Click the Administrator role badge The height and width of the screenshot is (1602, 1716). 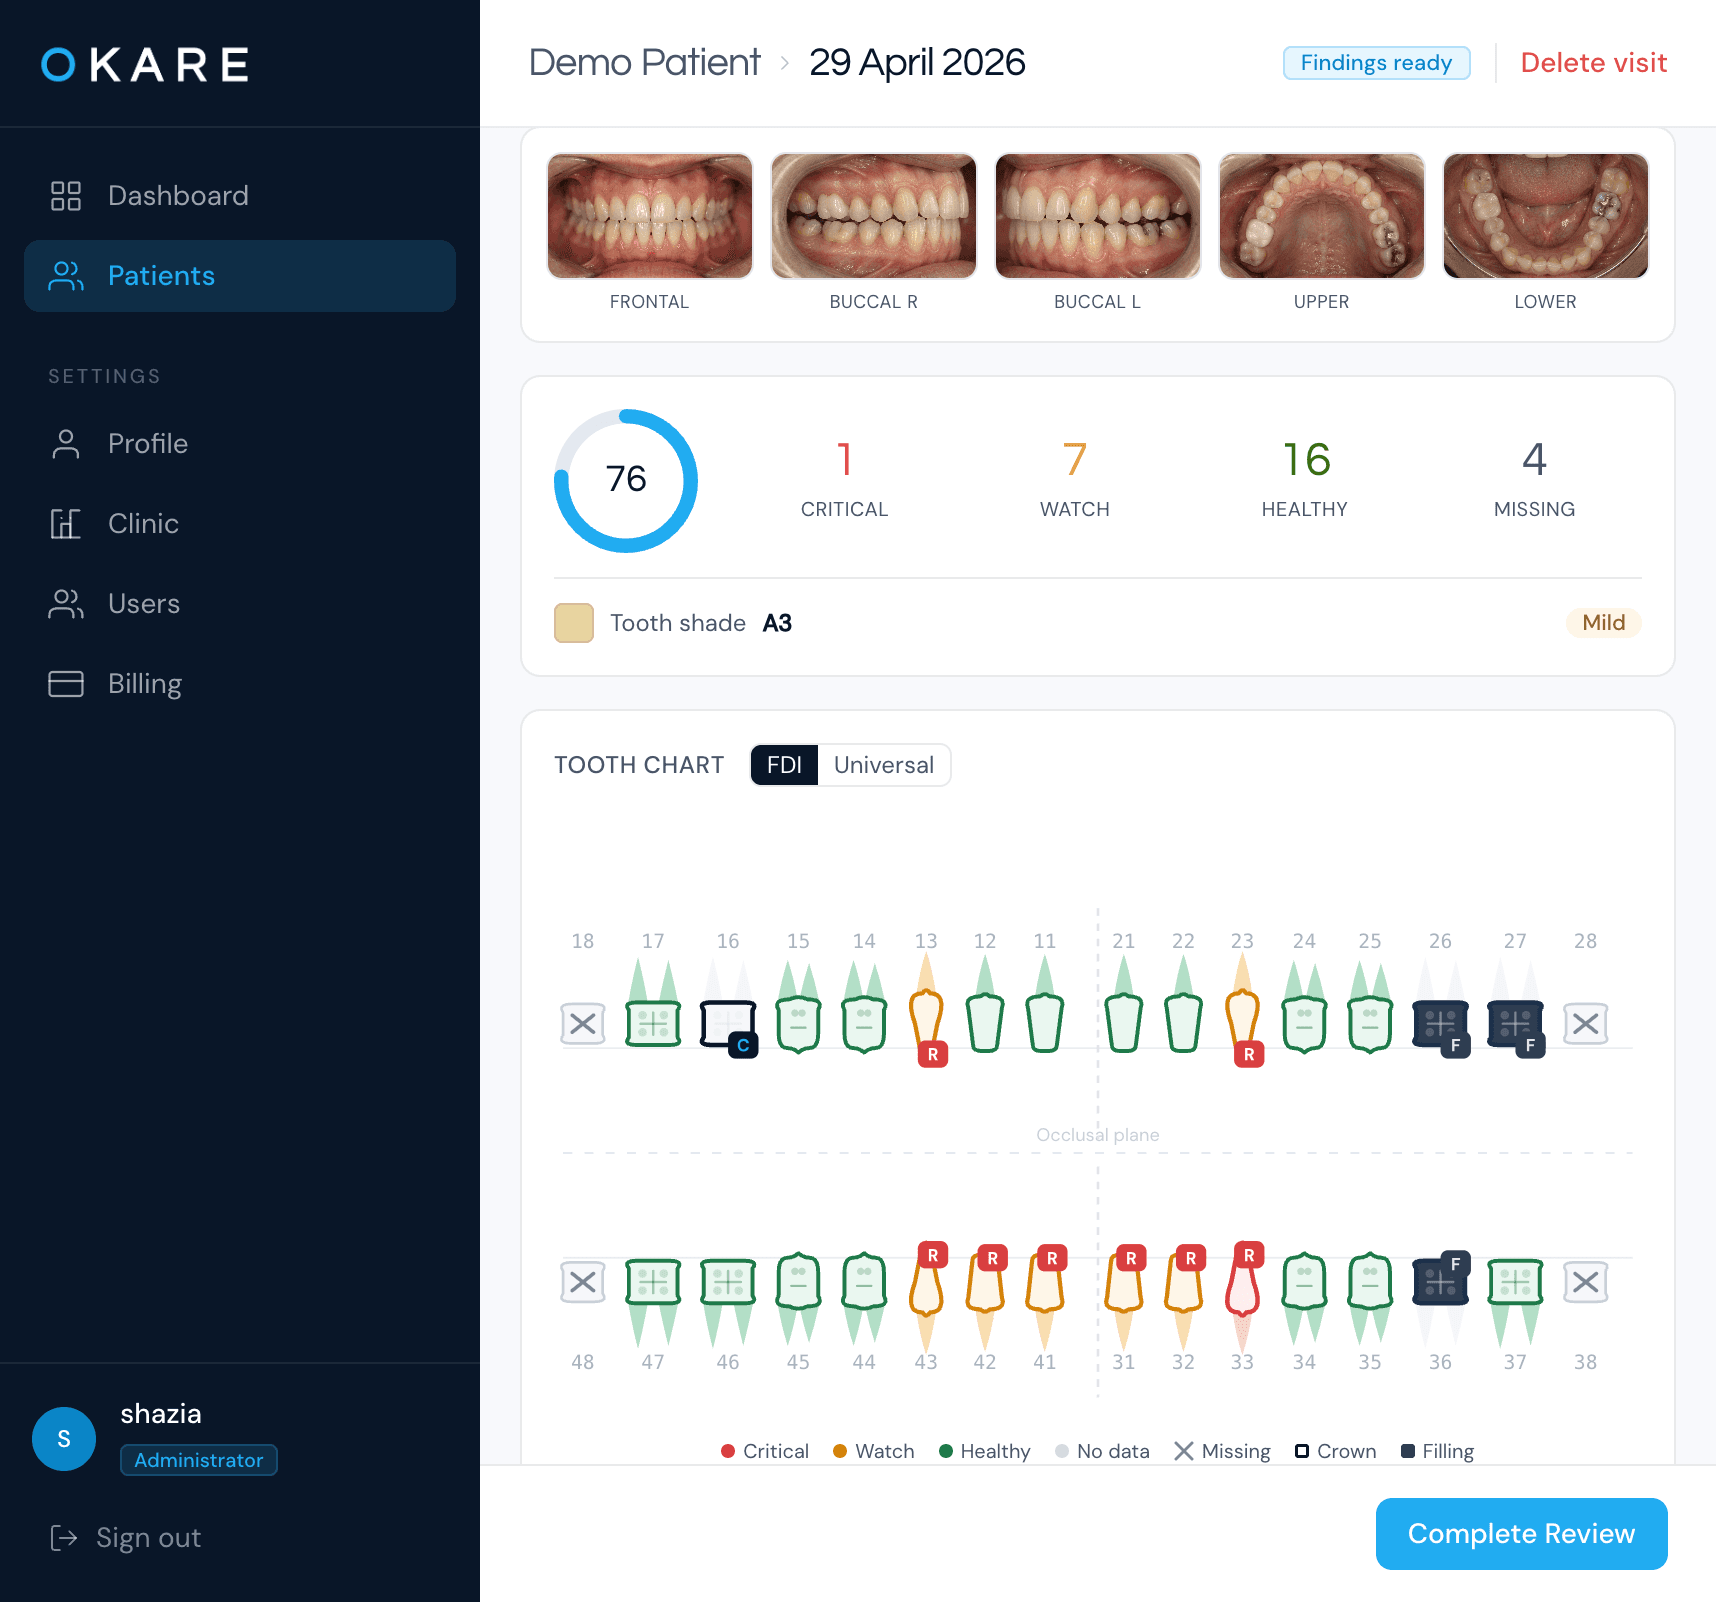[199, 1460]
